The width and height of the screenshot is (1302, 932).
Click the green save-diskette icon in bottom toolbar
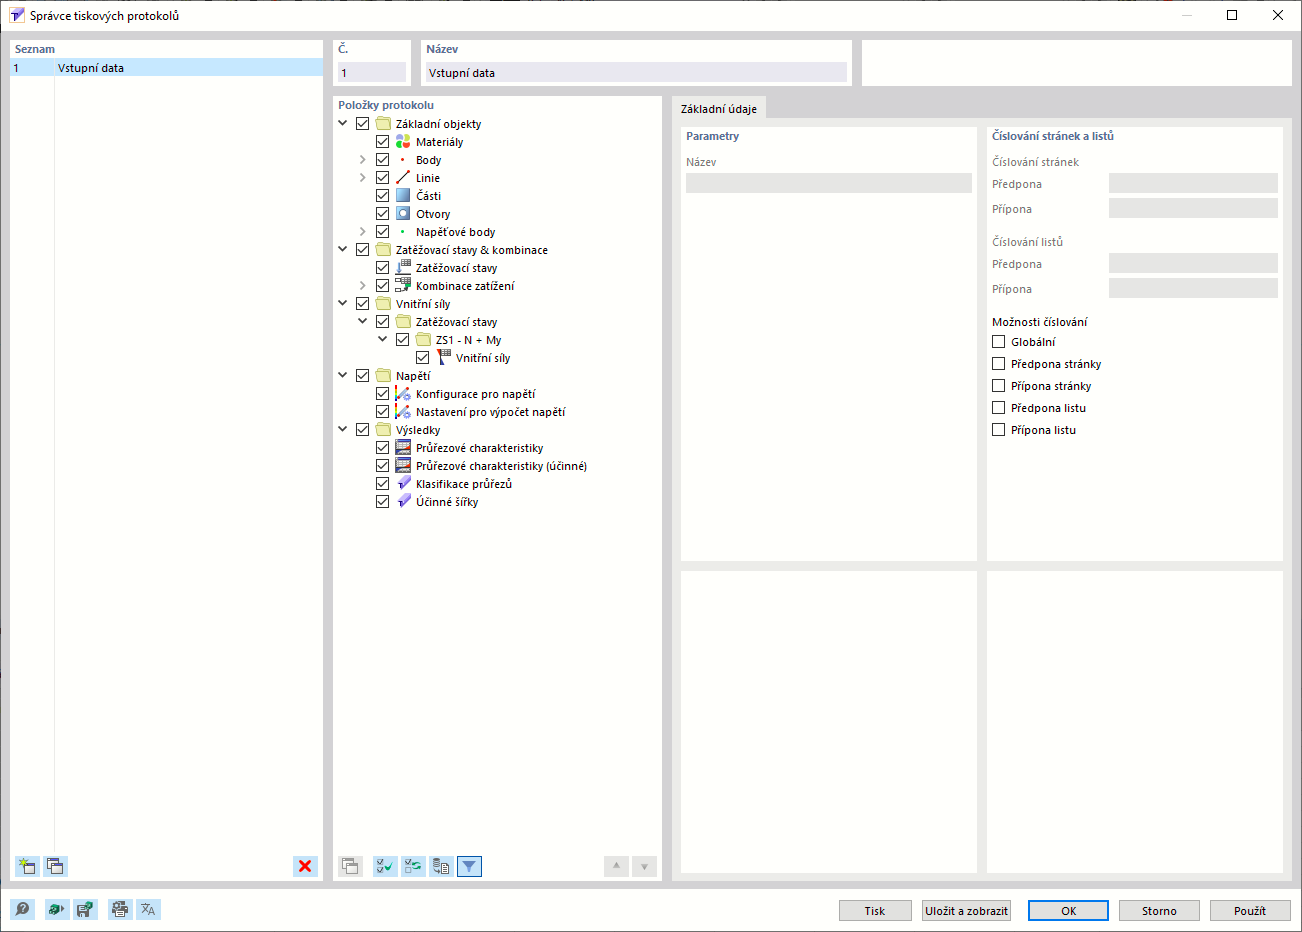tap(85, 909)
